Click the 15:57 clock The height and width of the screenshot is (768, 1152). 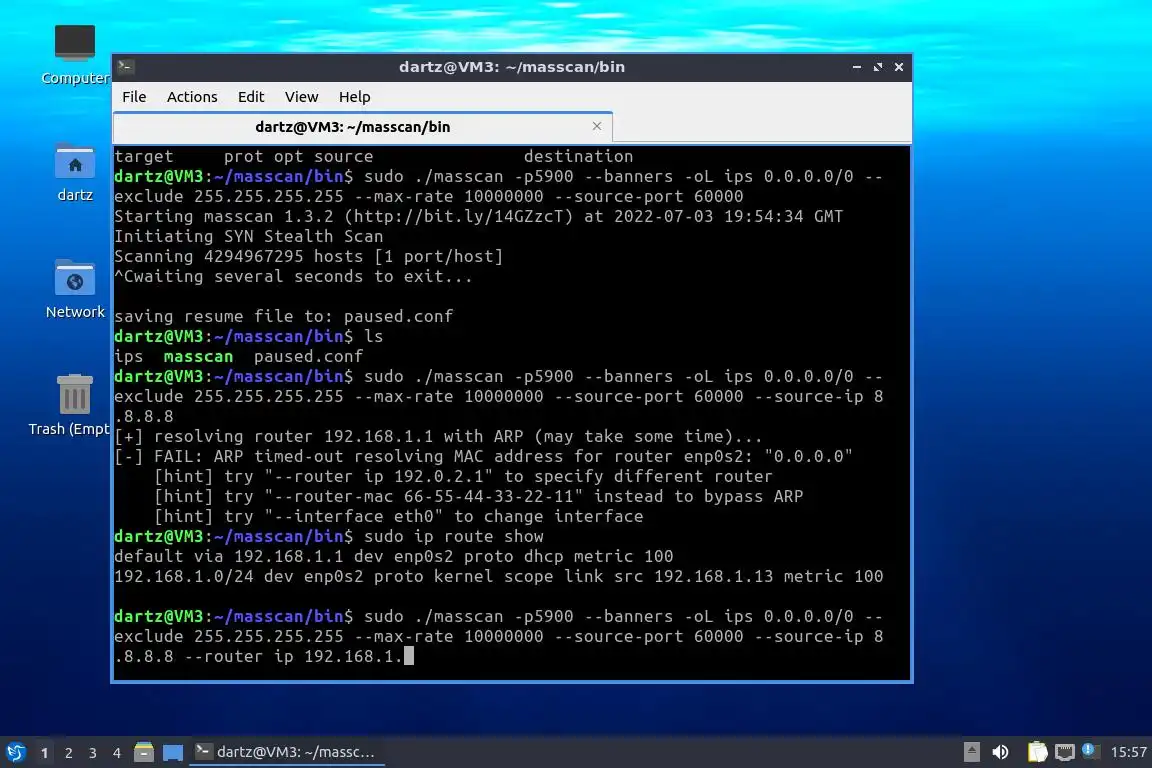(1128, 752)
